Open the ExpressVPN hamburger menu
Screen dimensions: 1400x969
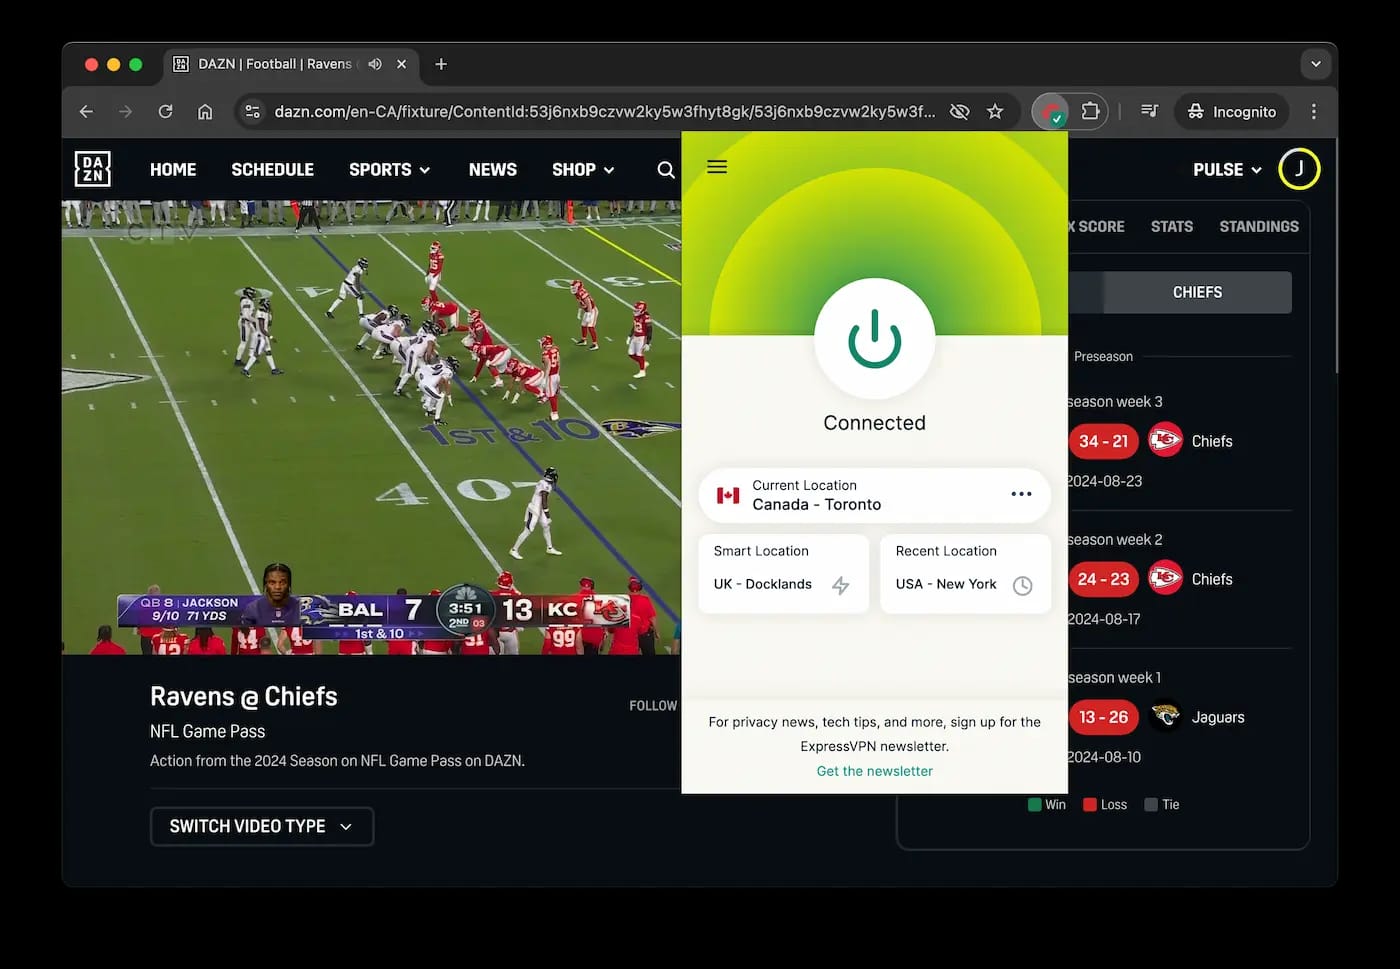click(x=717, y=167)
